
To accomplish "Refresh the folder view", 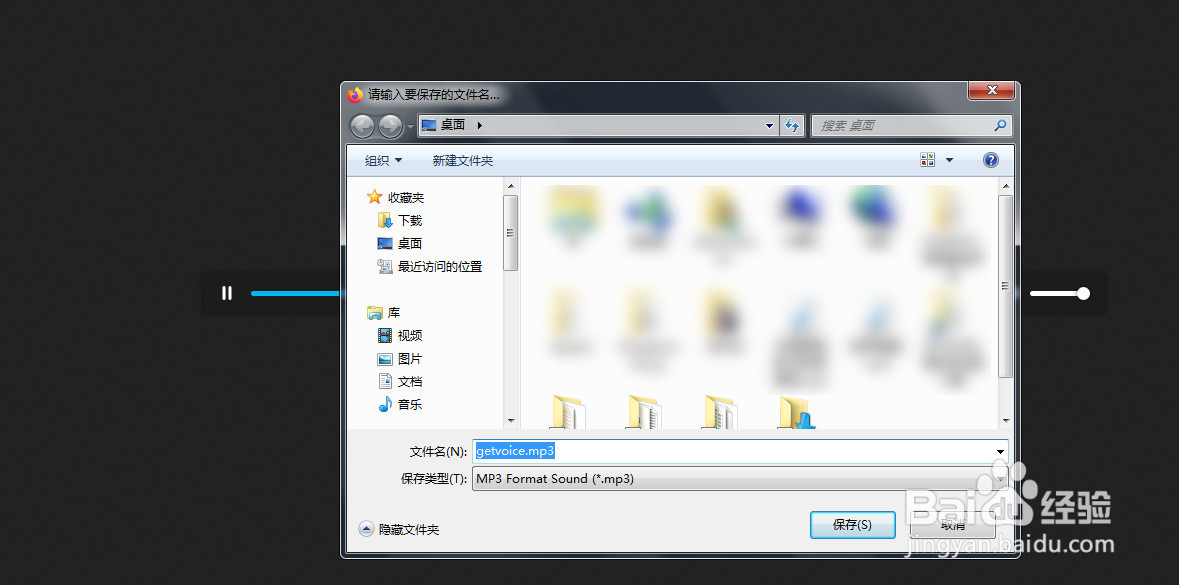I will click(x=792, y=126).
